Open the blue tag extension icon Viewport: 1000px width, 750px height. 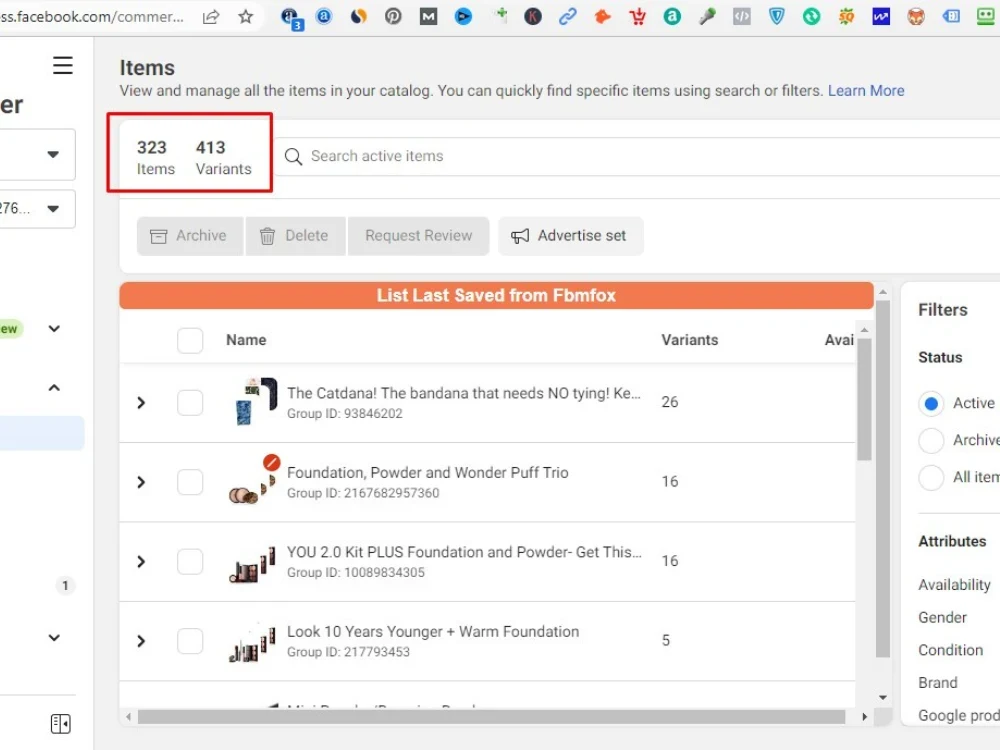click(951, 16)
